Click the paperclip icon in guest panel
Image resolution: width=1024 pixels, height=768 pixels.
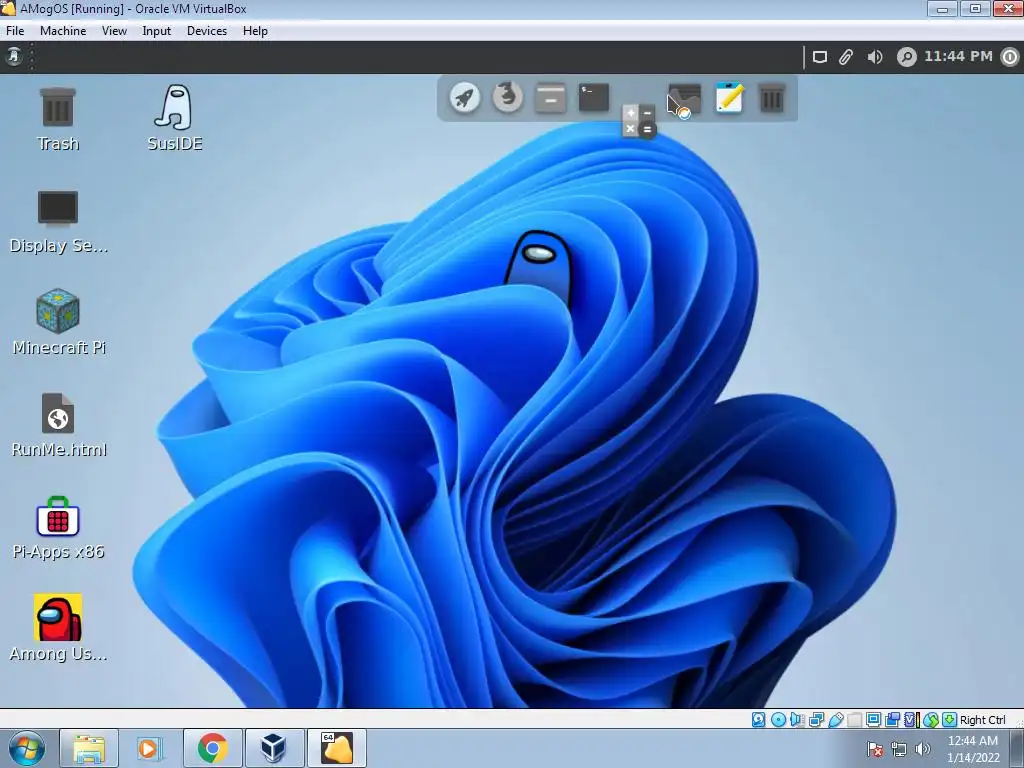click(846, 57)
